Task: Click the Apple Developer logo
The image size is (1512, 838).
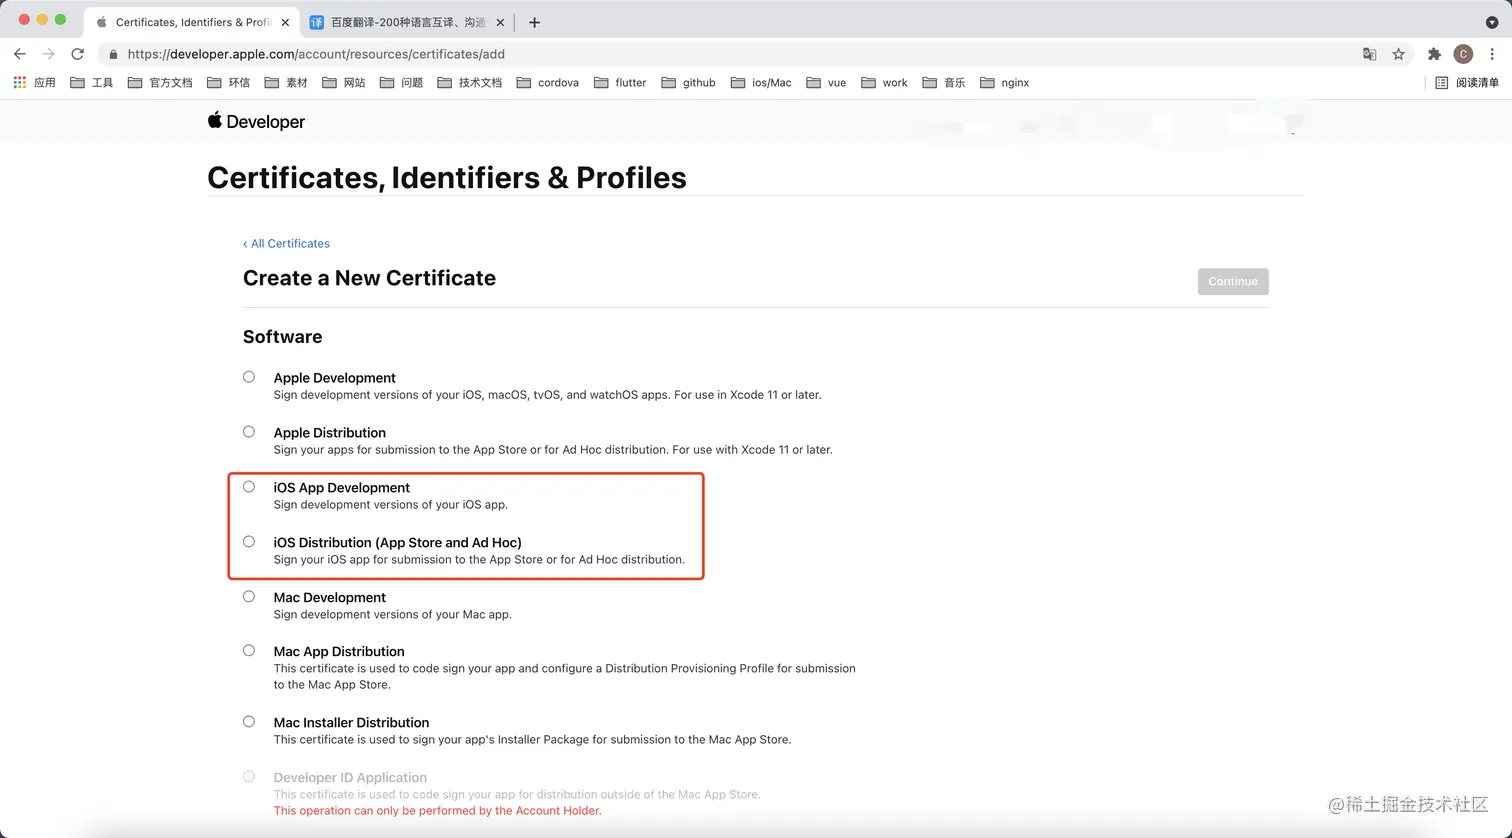Action: 256,121
